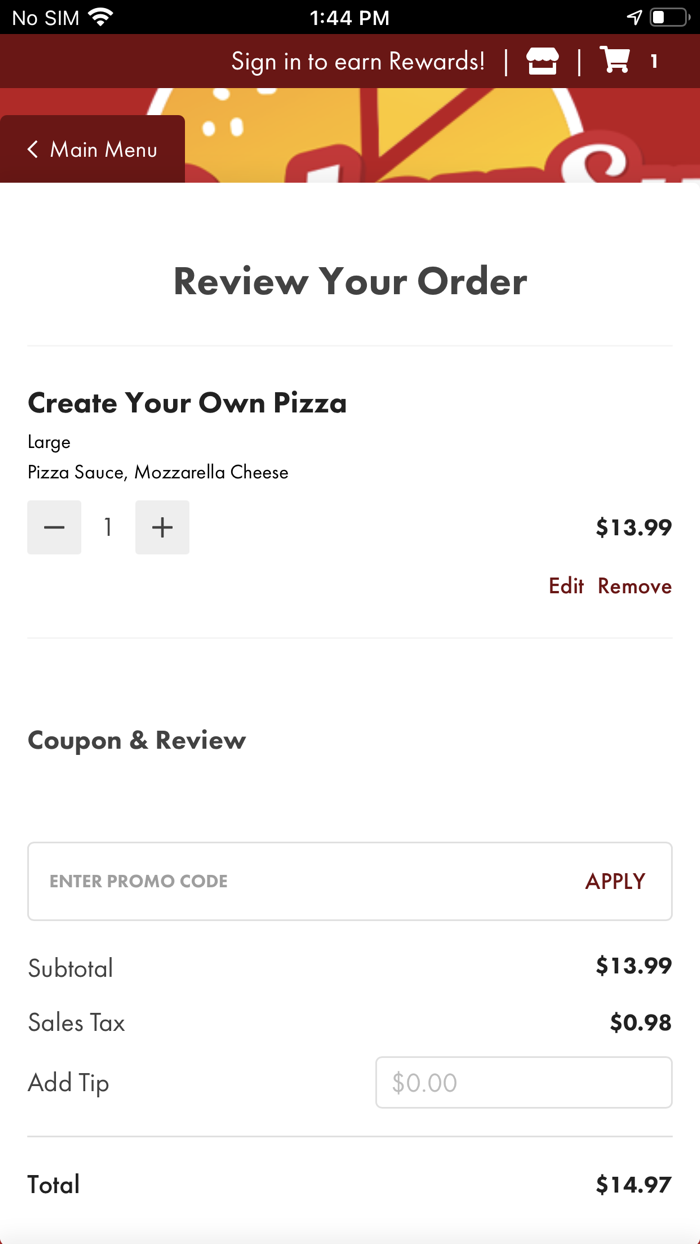
Task: Tap the battery icon in status bar
Action: (668, 17)
